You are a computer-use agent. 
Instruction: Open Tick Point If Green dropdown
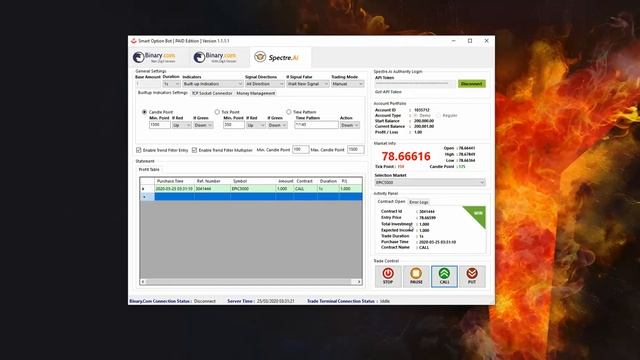pos(277,125)
